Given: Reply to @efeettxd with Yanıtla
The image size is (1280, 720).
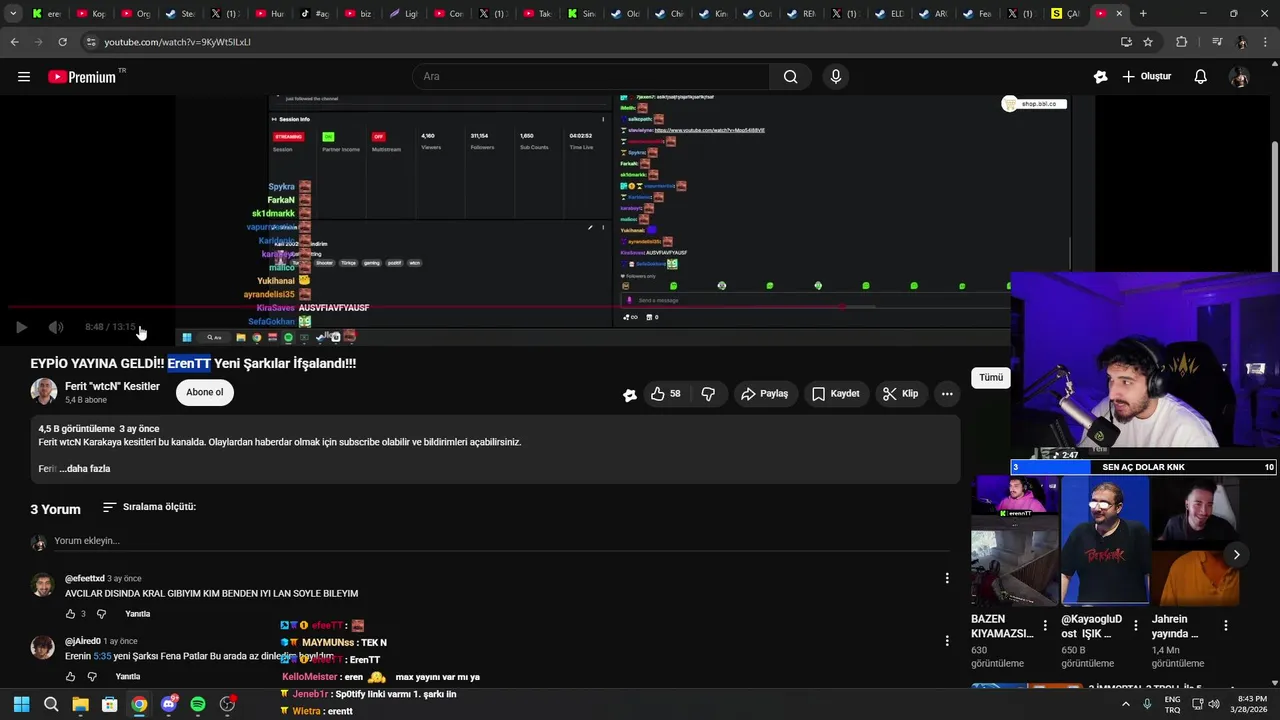Looking at the screenshot, I should tap(138, 614).
